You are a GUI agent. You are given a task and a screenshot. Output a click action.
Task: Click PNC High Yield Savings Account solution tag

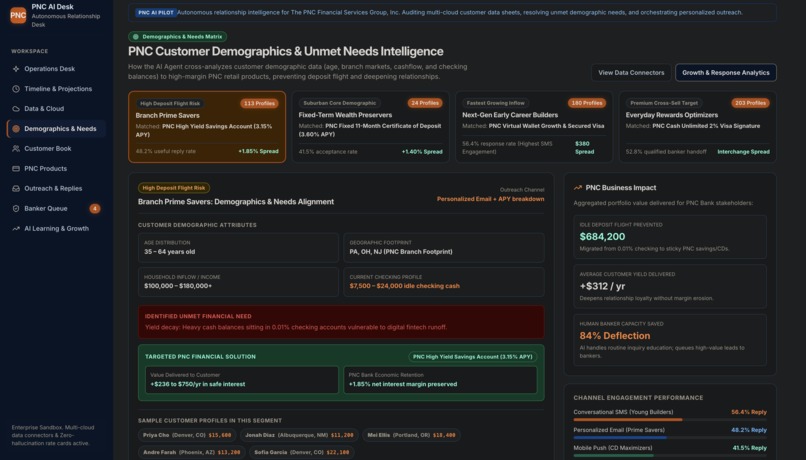pyautogui.click(x=472, y=357)
